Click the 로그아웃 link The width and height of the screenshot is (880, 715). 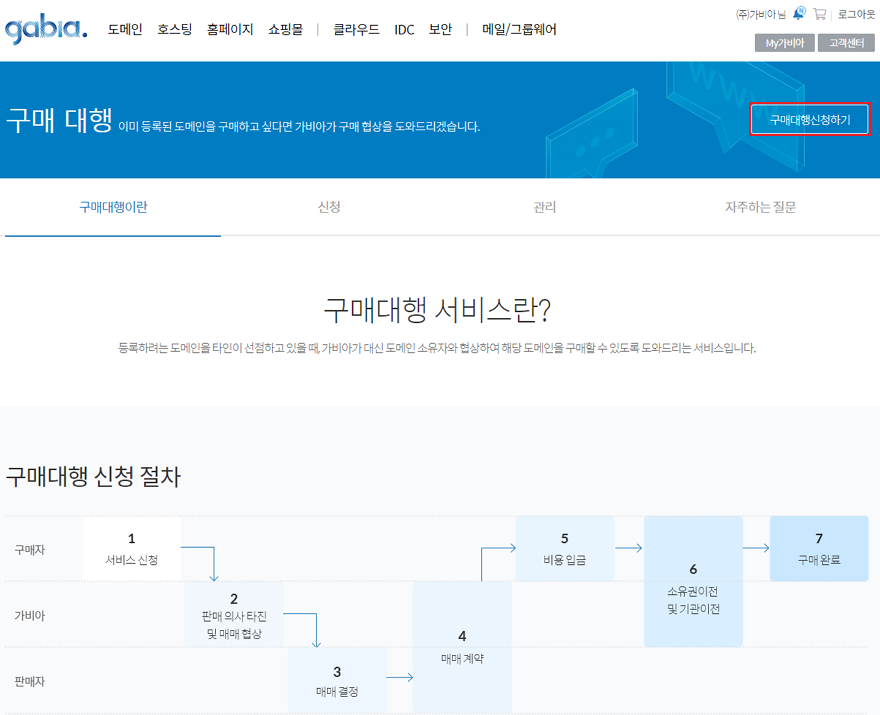click(856, 14)
